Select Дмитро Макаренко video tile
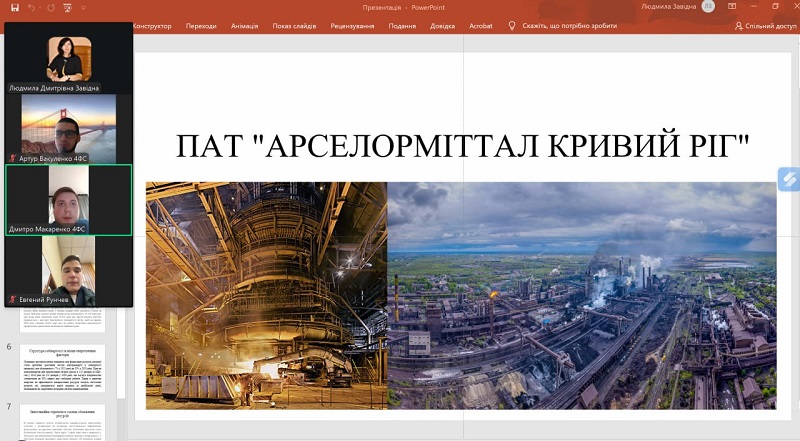This screenshot has height=441, width=800. coord(69,200)
